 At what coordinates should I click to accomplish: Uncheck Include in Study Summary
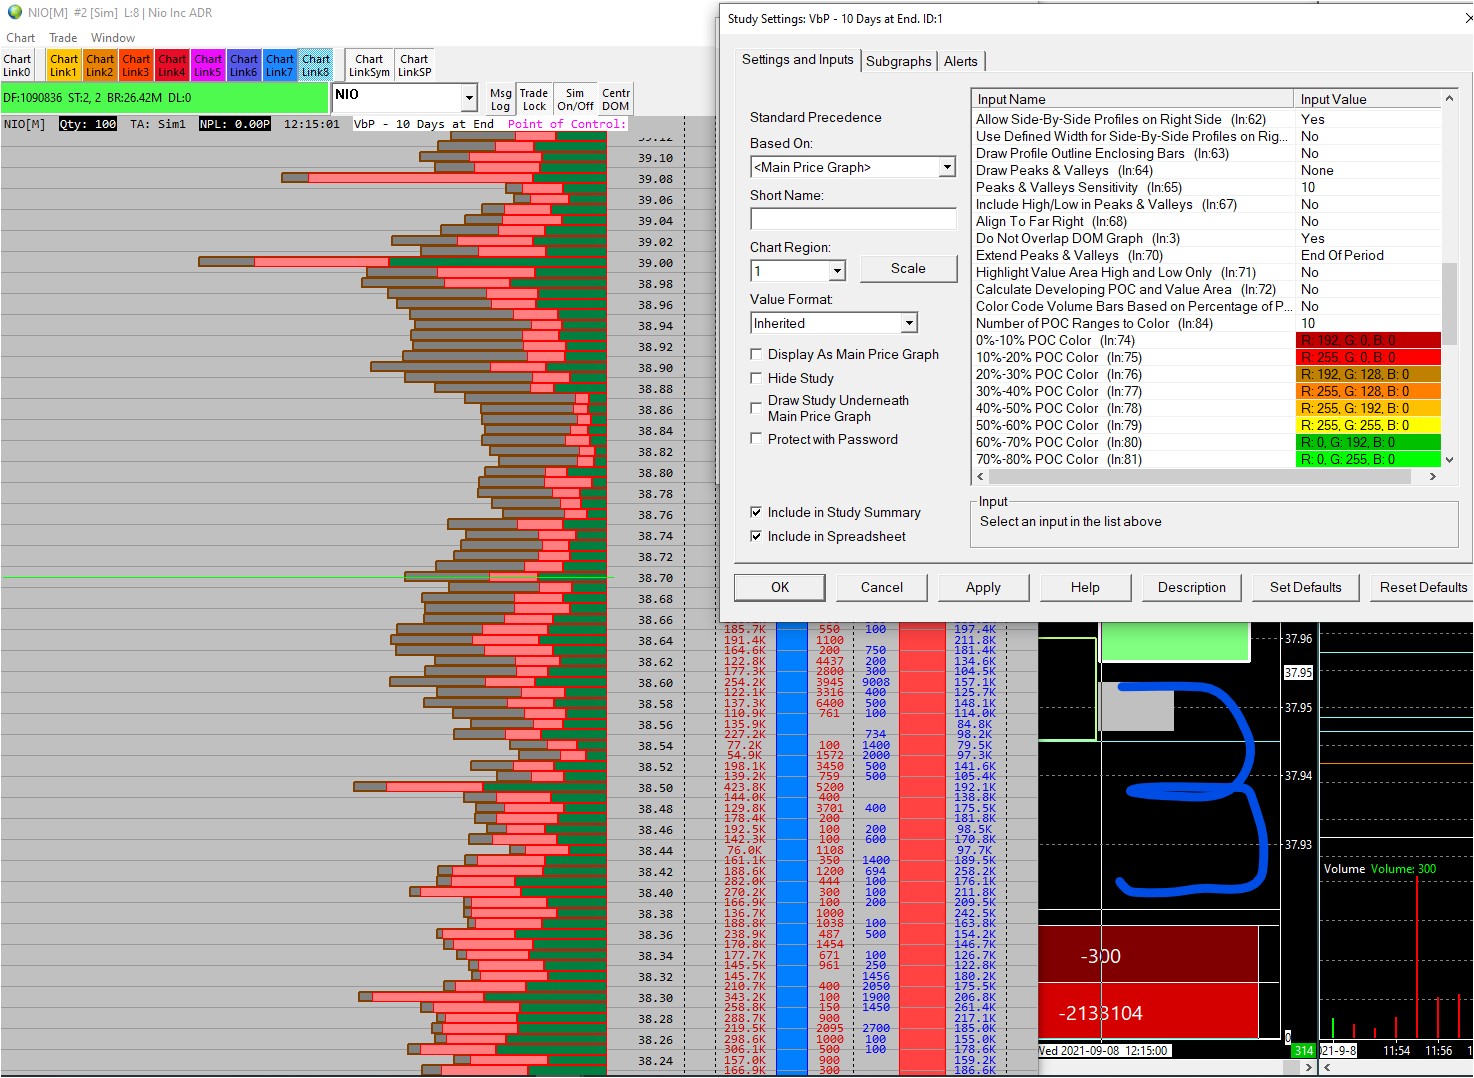(757, 512)
